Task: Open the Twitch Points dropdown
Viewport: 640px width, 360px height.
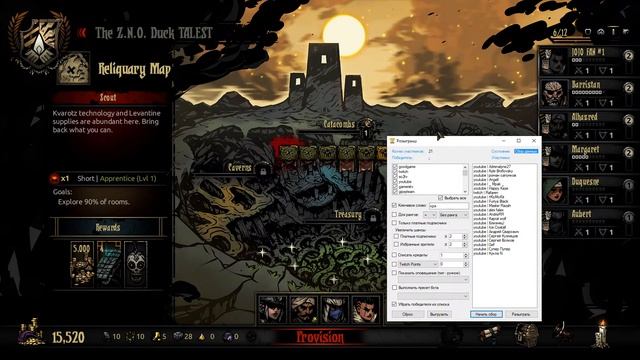Action: [418, 264]
